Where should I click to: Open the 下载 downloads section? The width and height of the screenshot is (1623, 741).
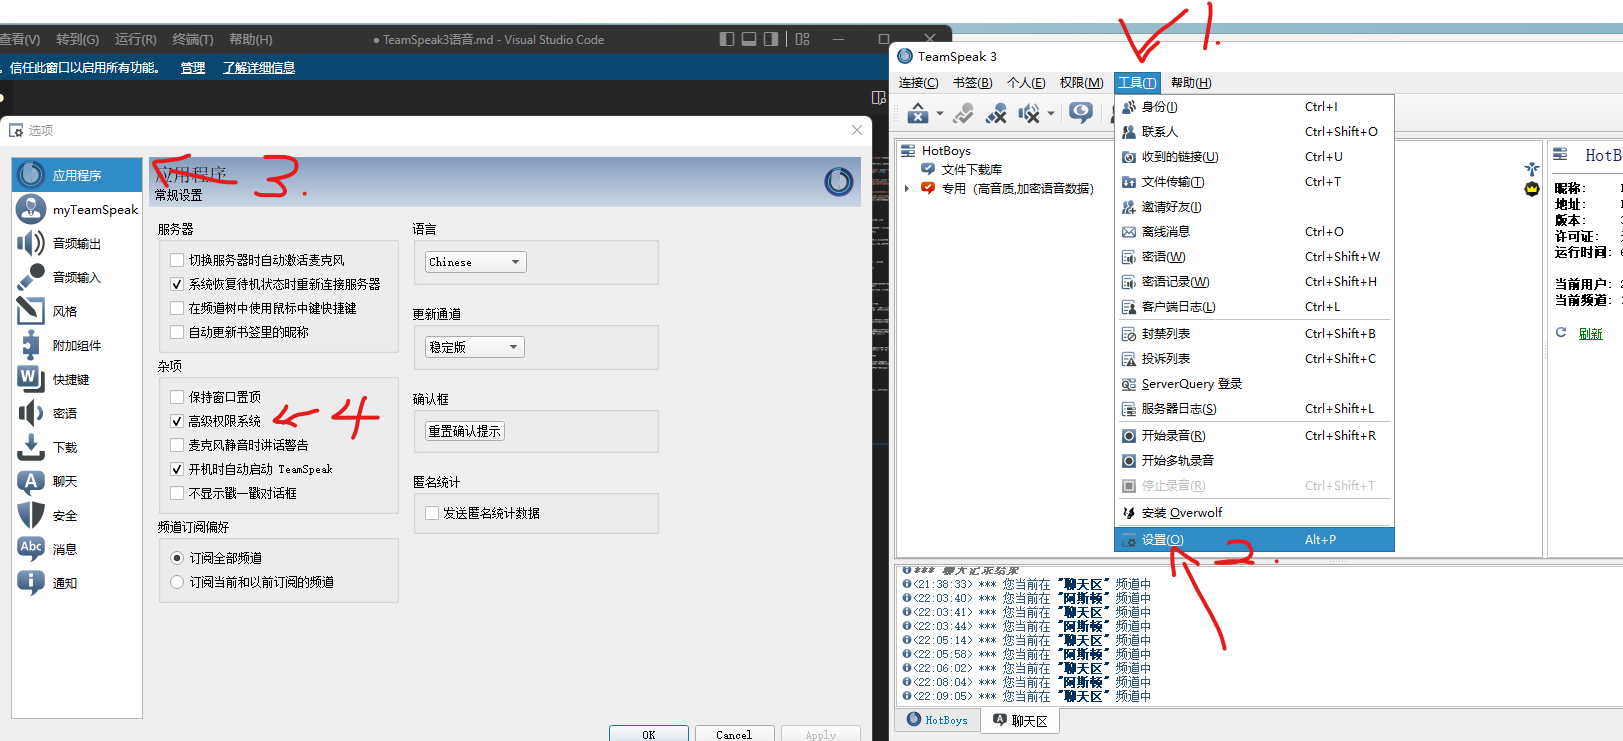pyautogui.click(x=64, y=448)
